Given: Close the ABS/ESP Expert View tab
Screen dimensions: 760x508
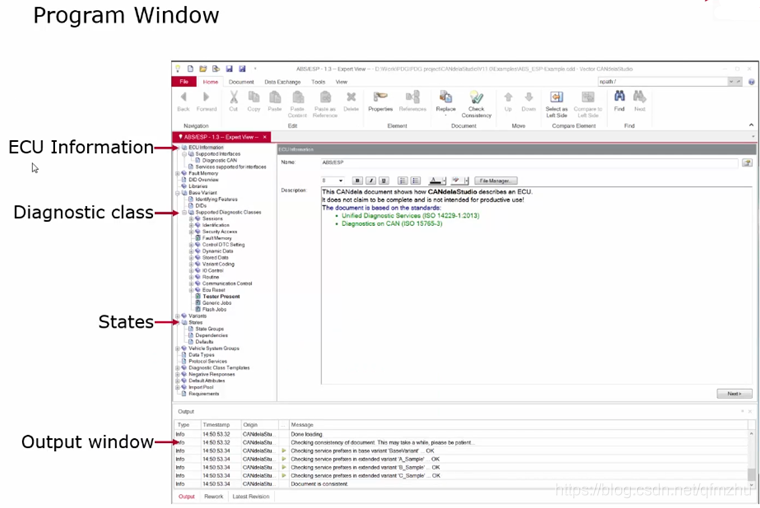Looking at the screenshot, I should [265, 137].
